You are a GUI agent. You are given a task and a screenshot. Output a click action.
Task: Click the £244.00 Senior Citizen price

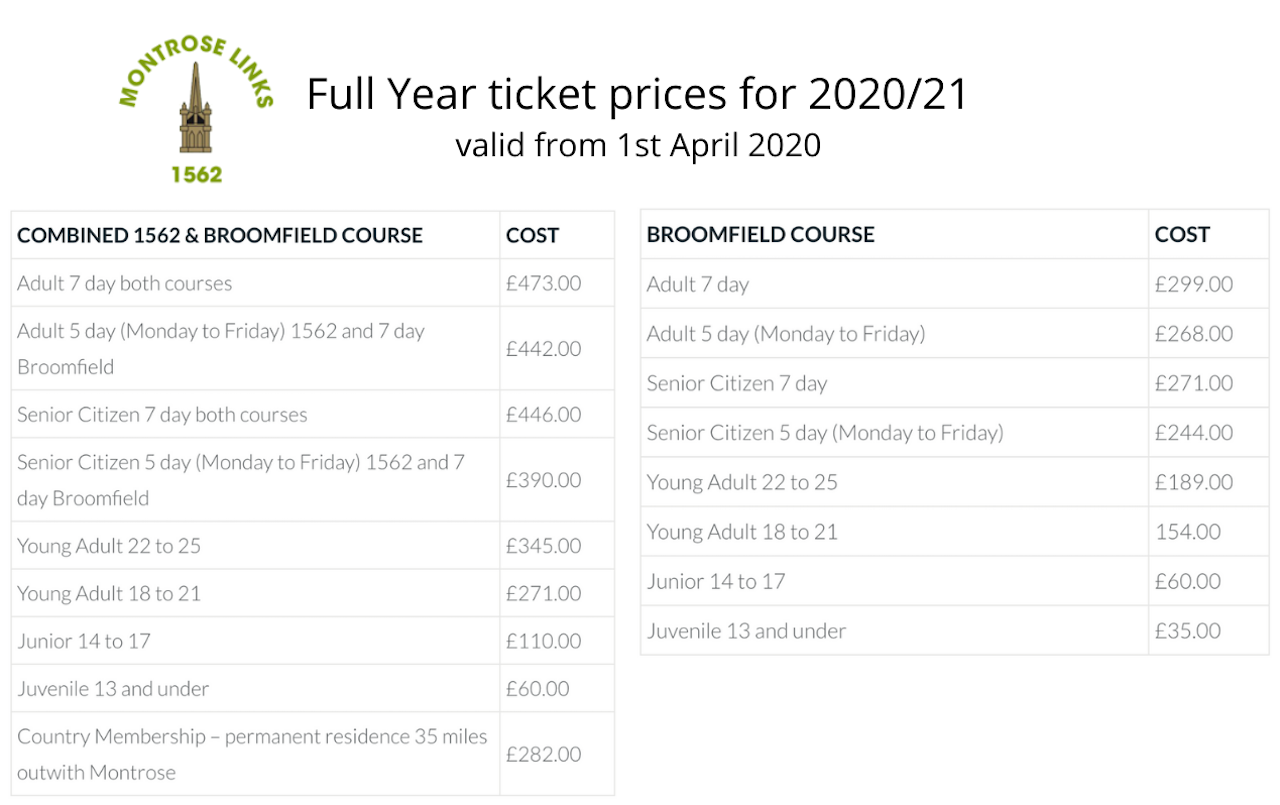[x=1194, y=433]
